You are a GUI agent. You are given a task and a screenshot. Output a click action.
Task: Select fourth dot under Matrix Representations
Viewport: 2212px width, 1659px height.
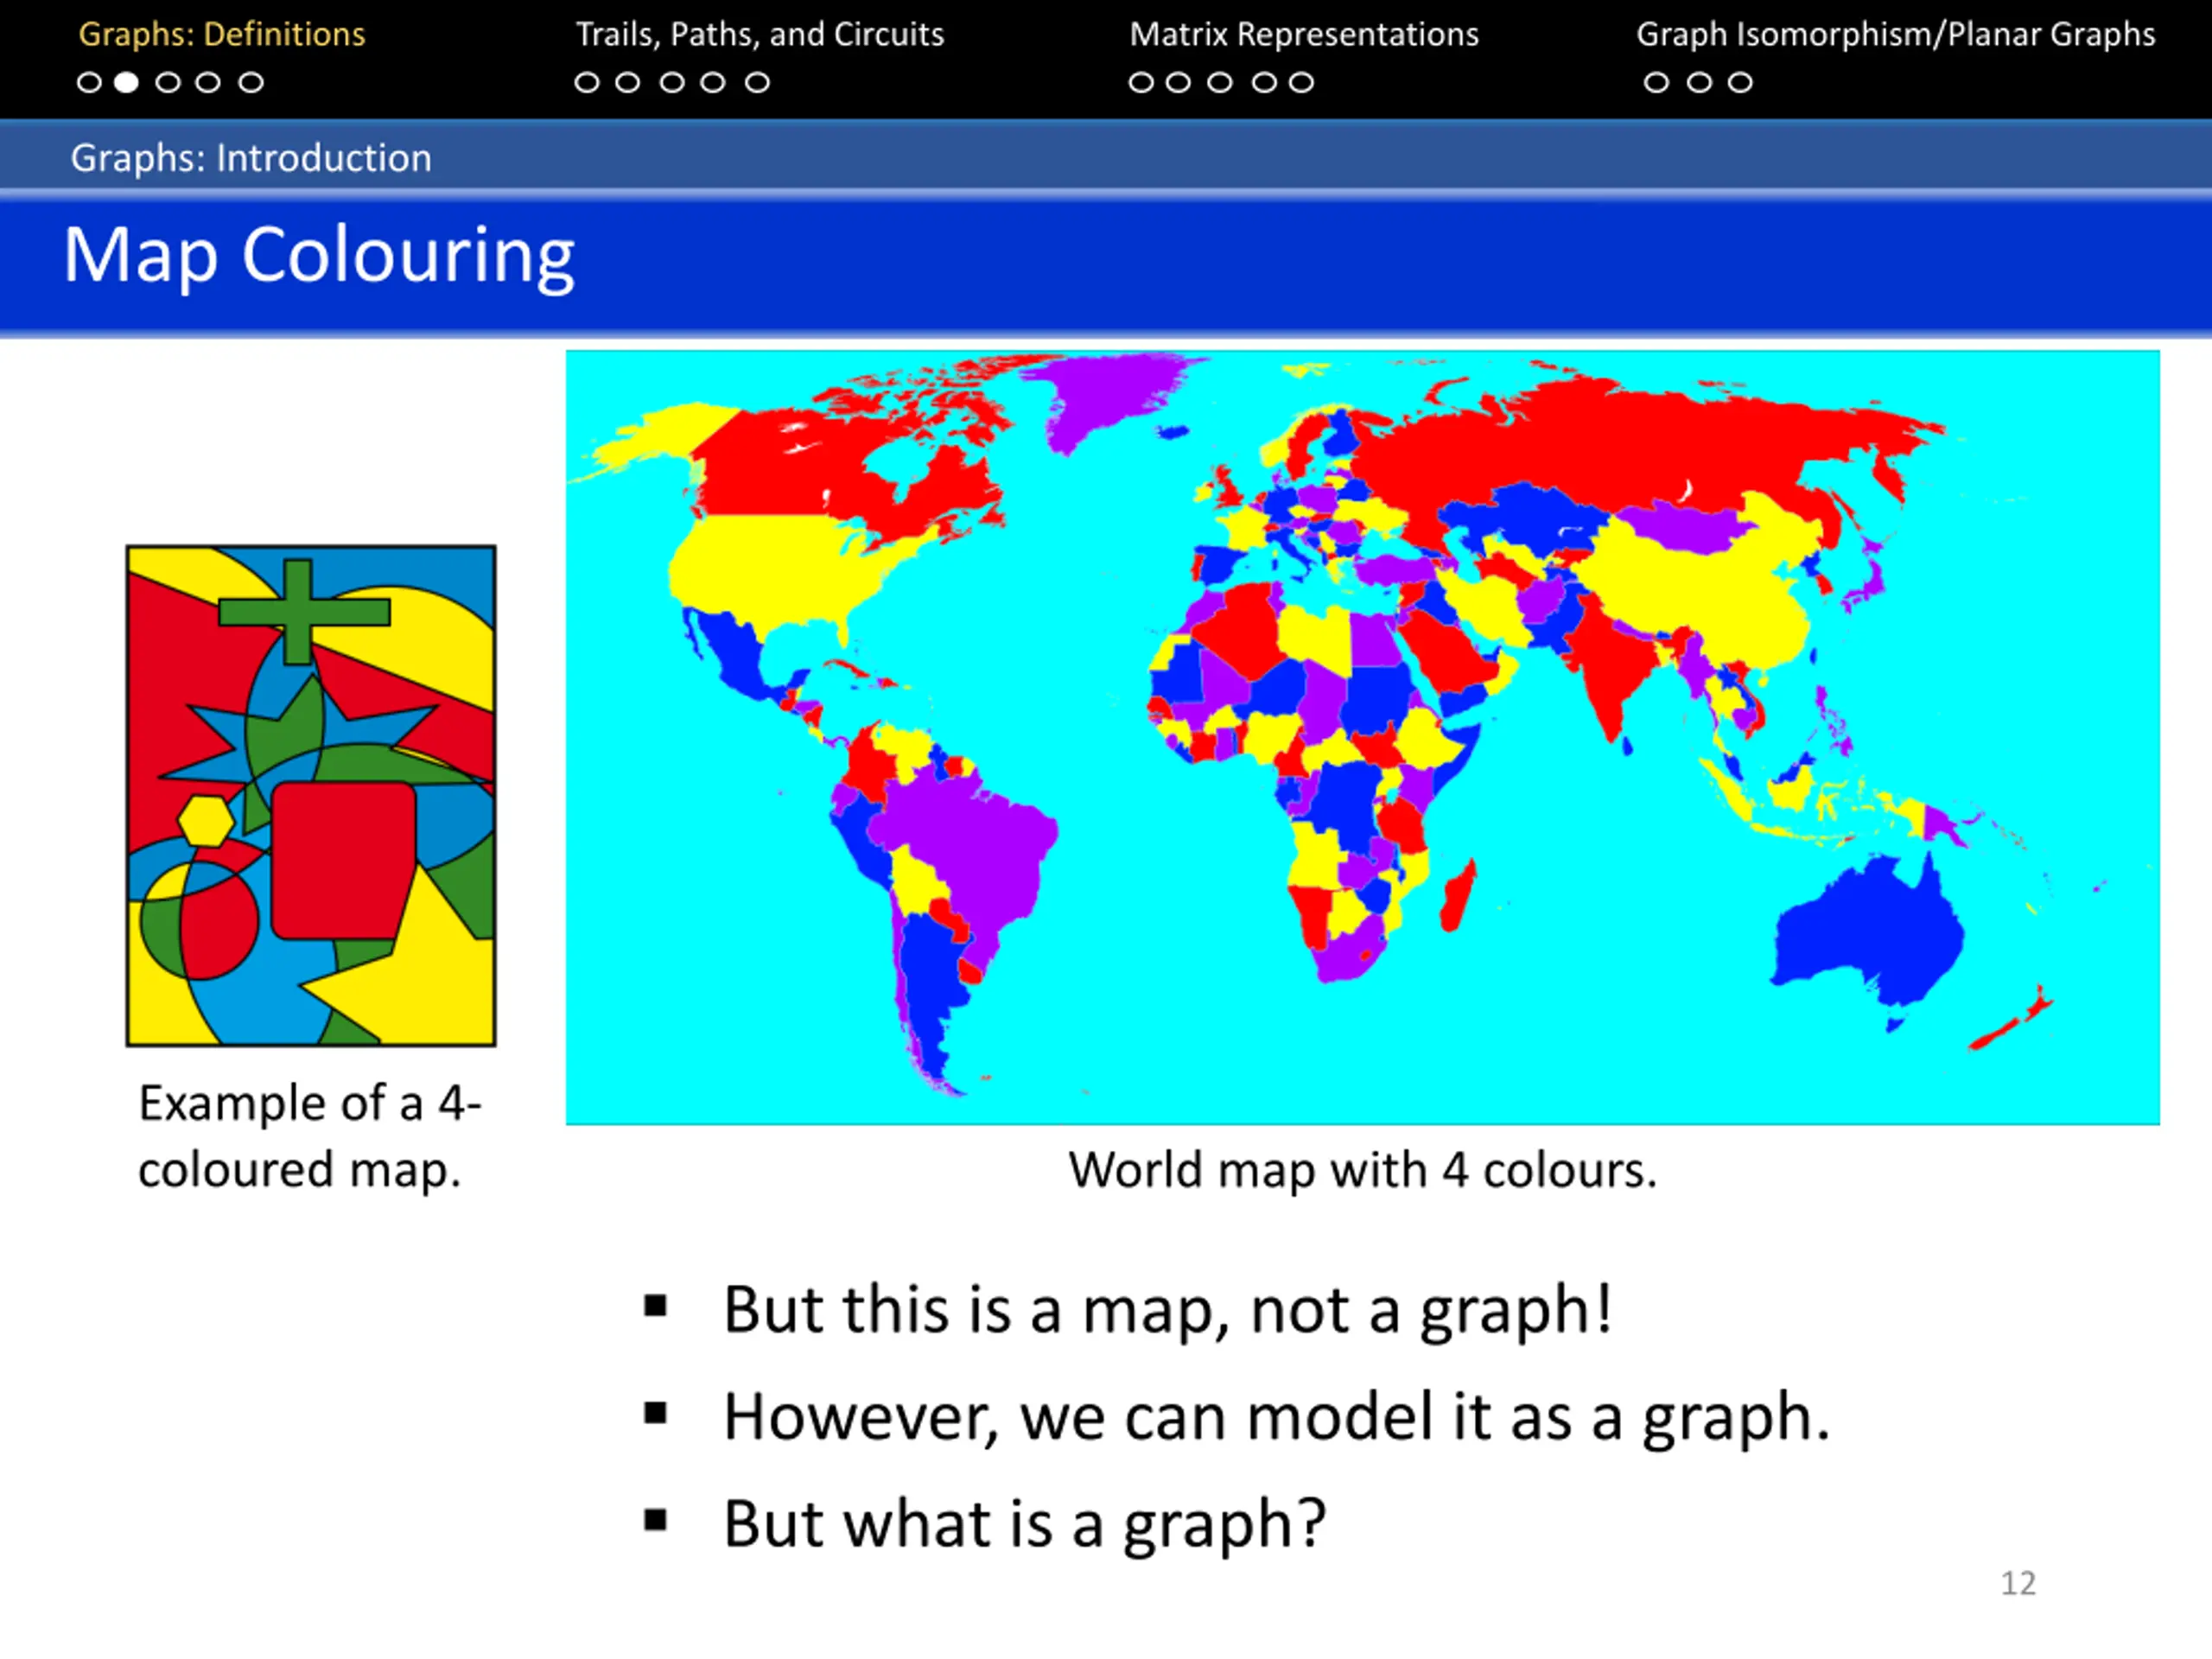(x=1265, y=83)
